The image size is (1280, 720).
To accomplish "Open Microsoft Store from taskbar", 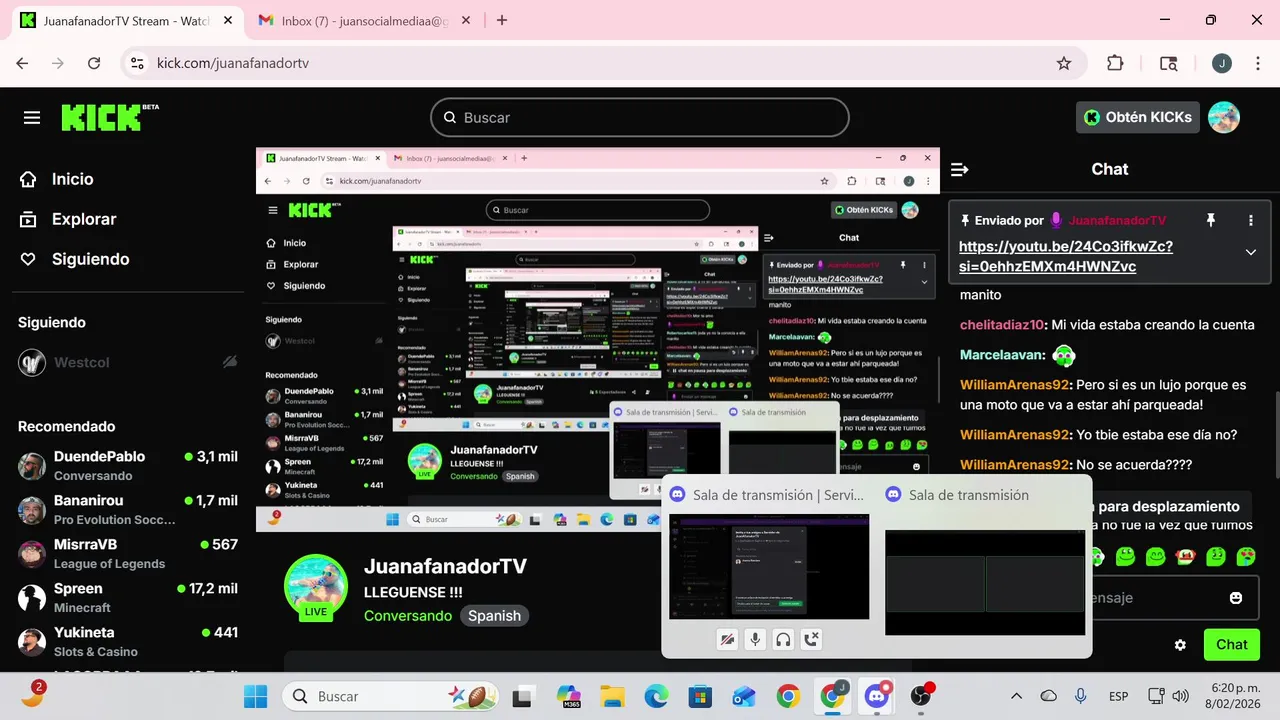I will click(700, 696).
